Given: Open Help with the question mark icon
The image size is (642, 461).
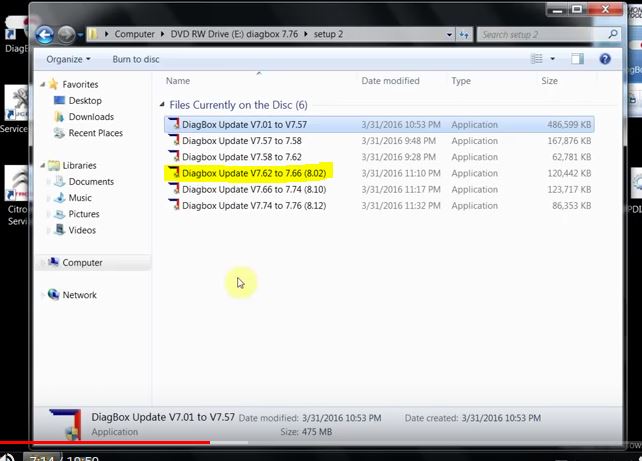Looking at the screenshot, I should click(605, 59).
